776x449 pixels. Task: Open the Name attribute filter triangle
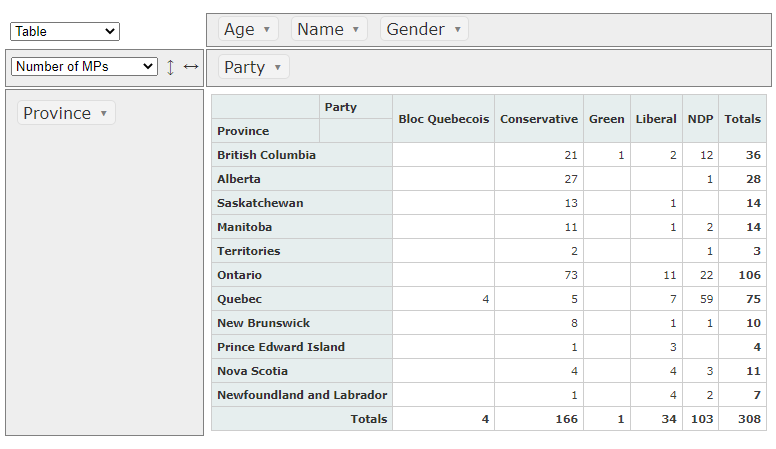click(x=355, y=29)
